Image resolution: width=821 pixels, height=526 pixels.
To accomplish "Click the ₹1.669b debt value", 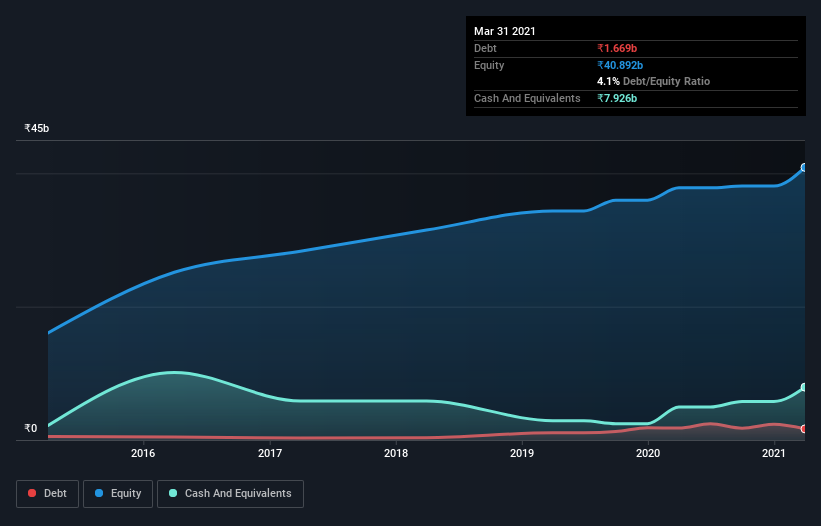I will point(617,48).
